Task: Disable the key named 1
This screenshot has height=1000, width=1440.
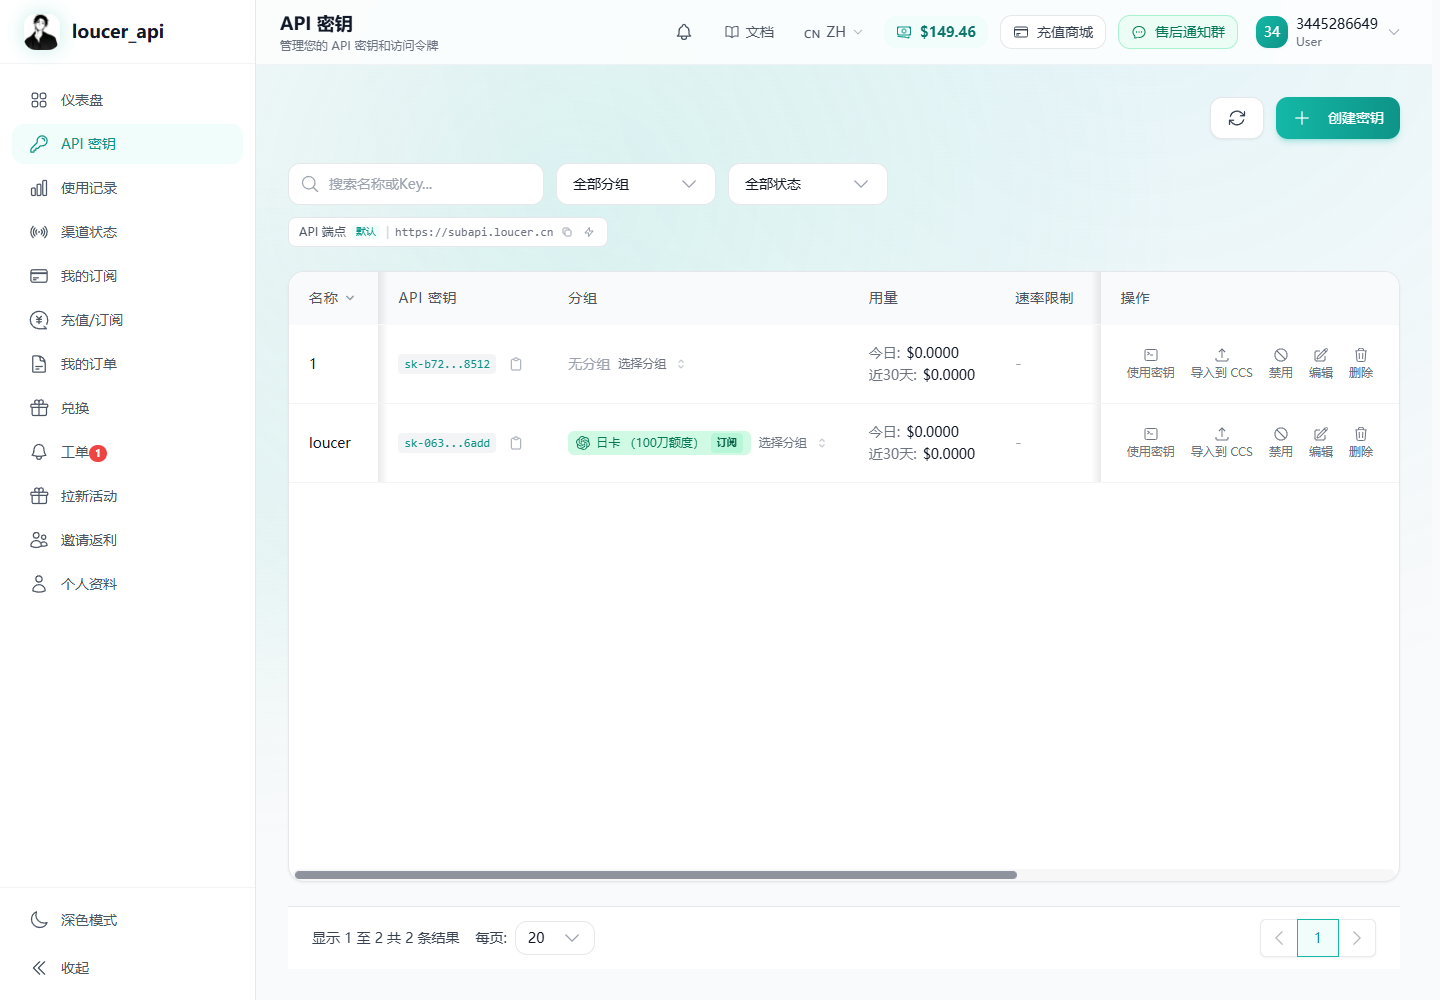Action: coord(1281,363)
